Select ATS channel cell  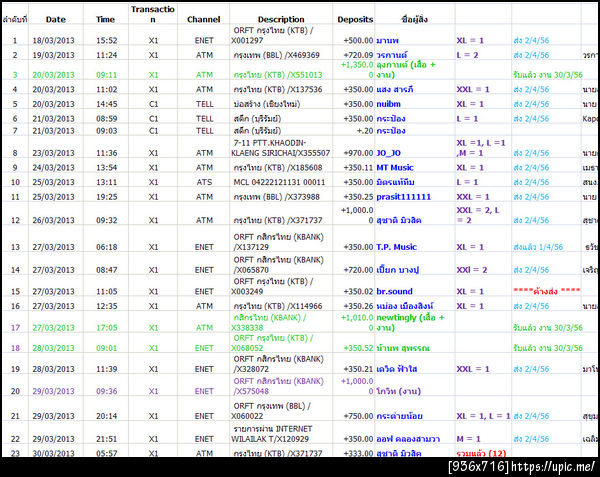point(204,182)
